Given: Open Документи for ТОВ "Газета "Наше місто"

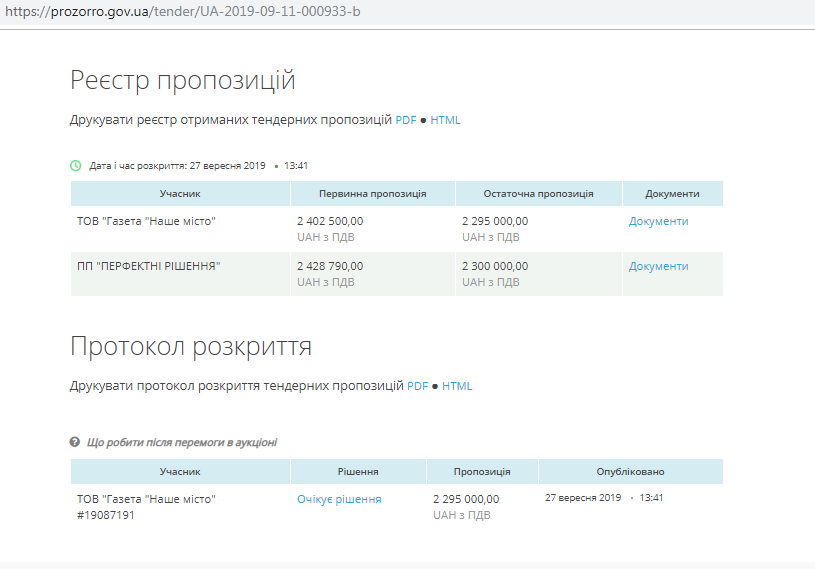Looking at the screenshot, I should click(658, 221).
